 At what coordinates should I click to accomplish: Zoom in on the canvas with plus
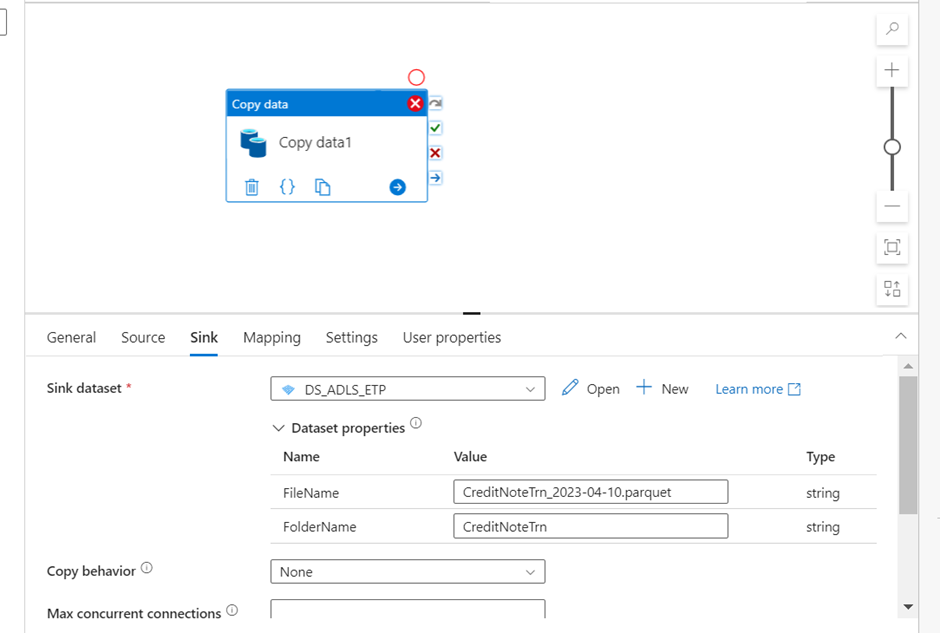892,70
